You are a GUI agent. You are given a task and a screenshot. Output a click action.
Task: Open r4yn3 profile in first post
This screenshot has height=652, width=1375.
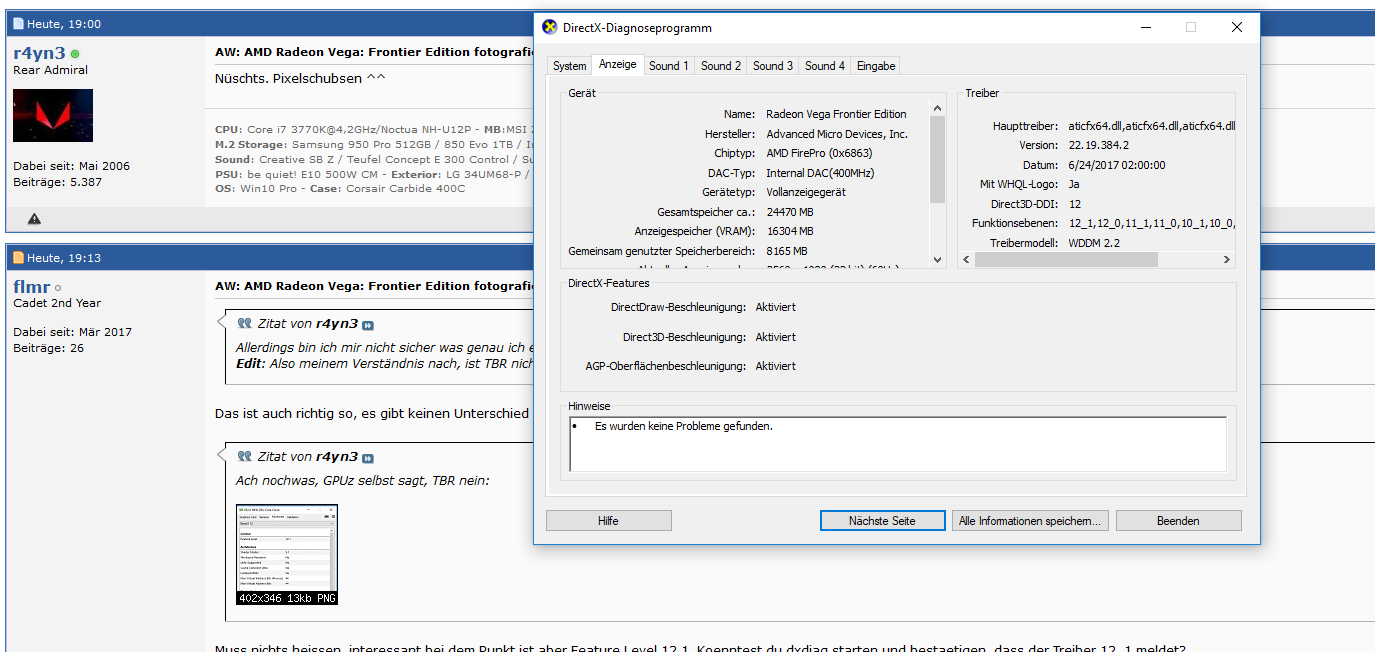pyautogui.click(x=39, y=53)
